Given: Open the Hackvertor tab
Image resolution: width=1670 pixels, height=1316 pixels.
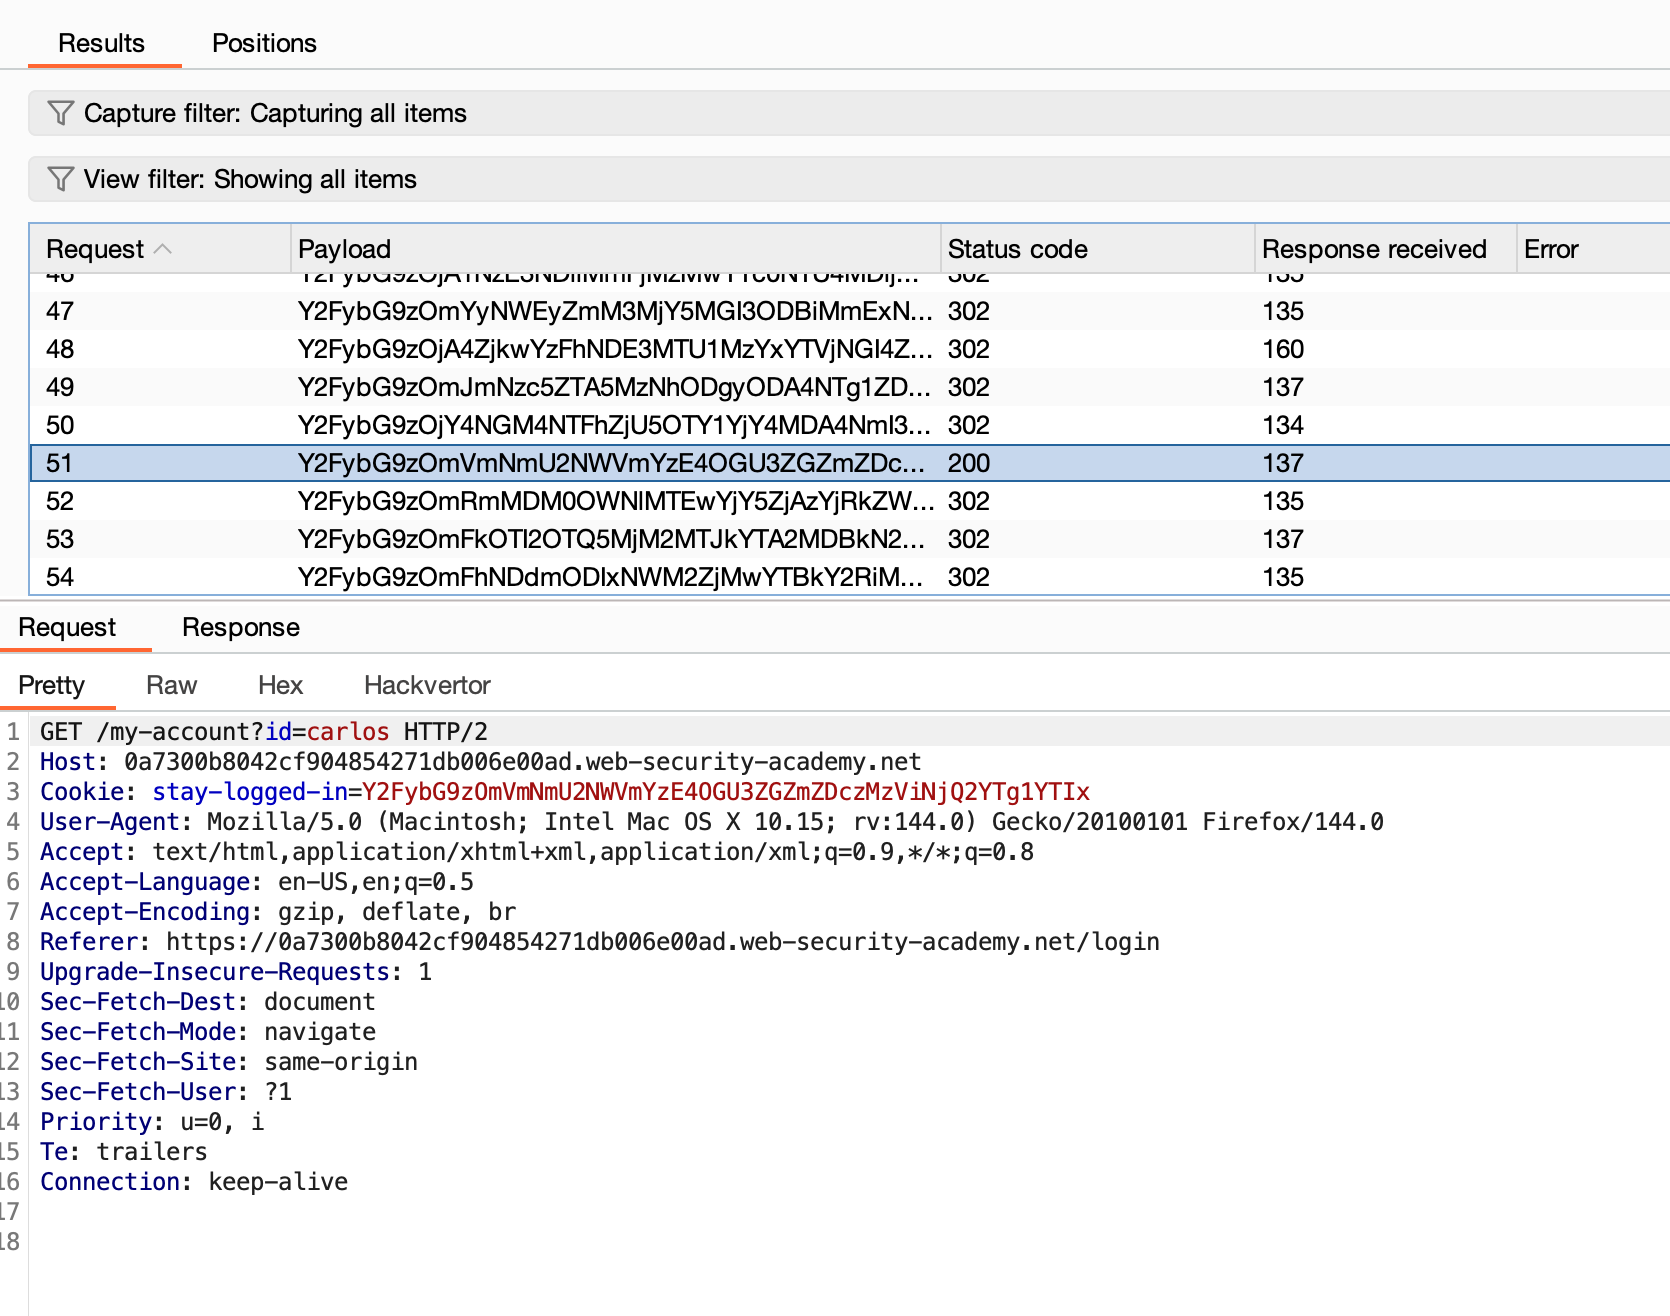Looking at the screenshot, I should 427,685.
